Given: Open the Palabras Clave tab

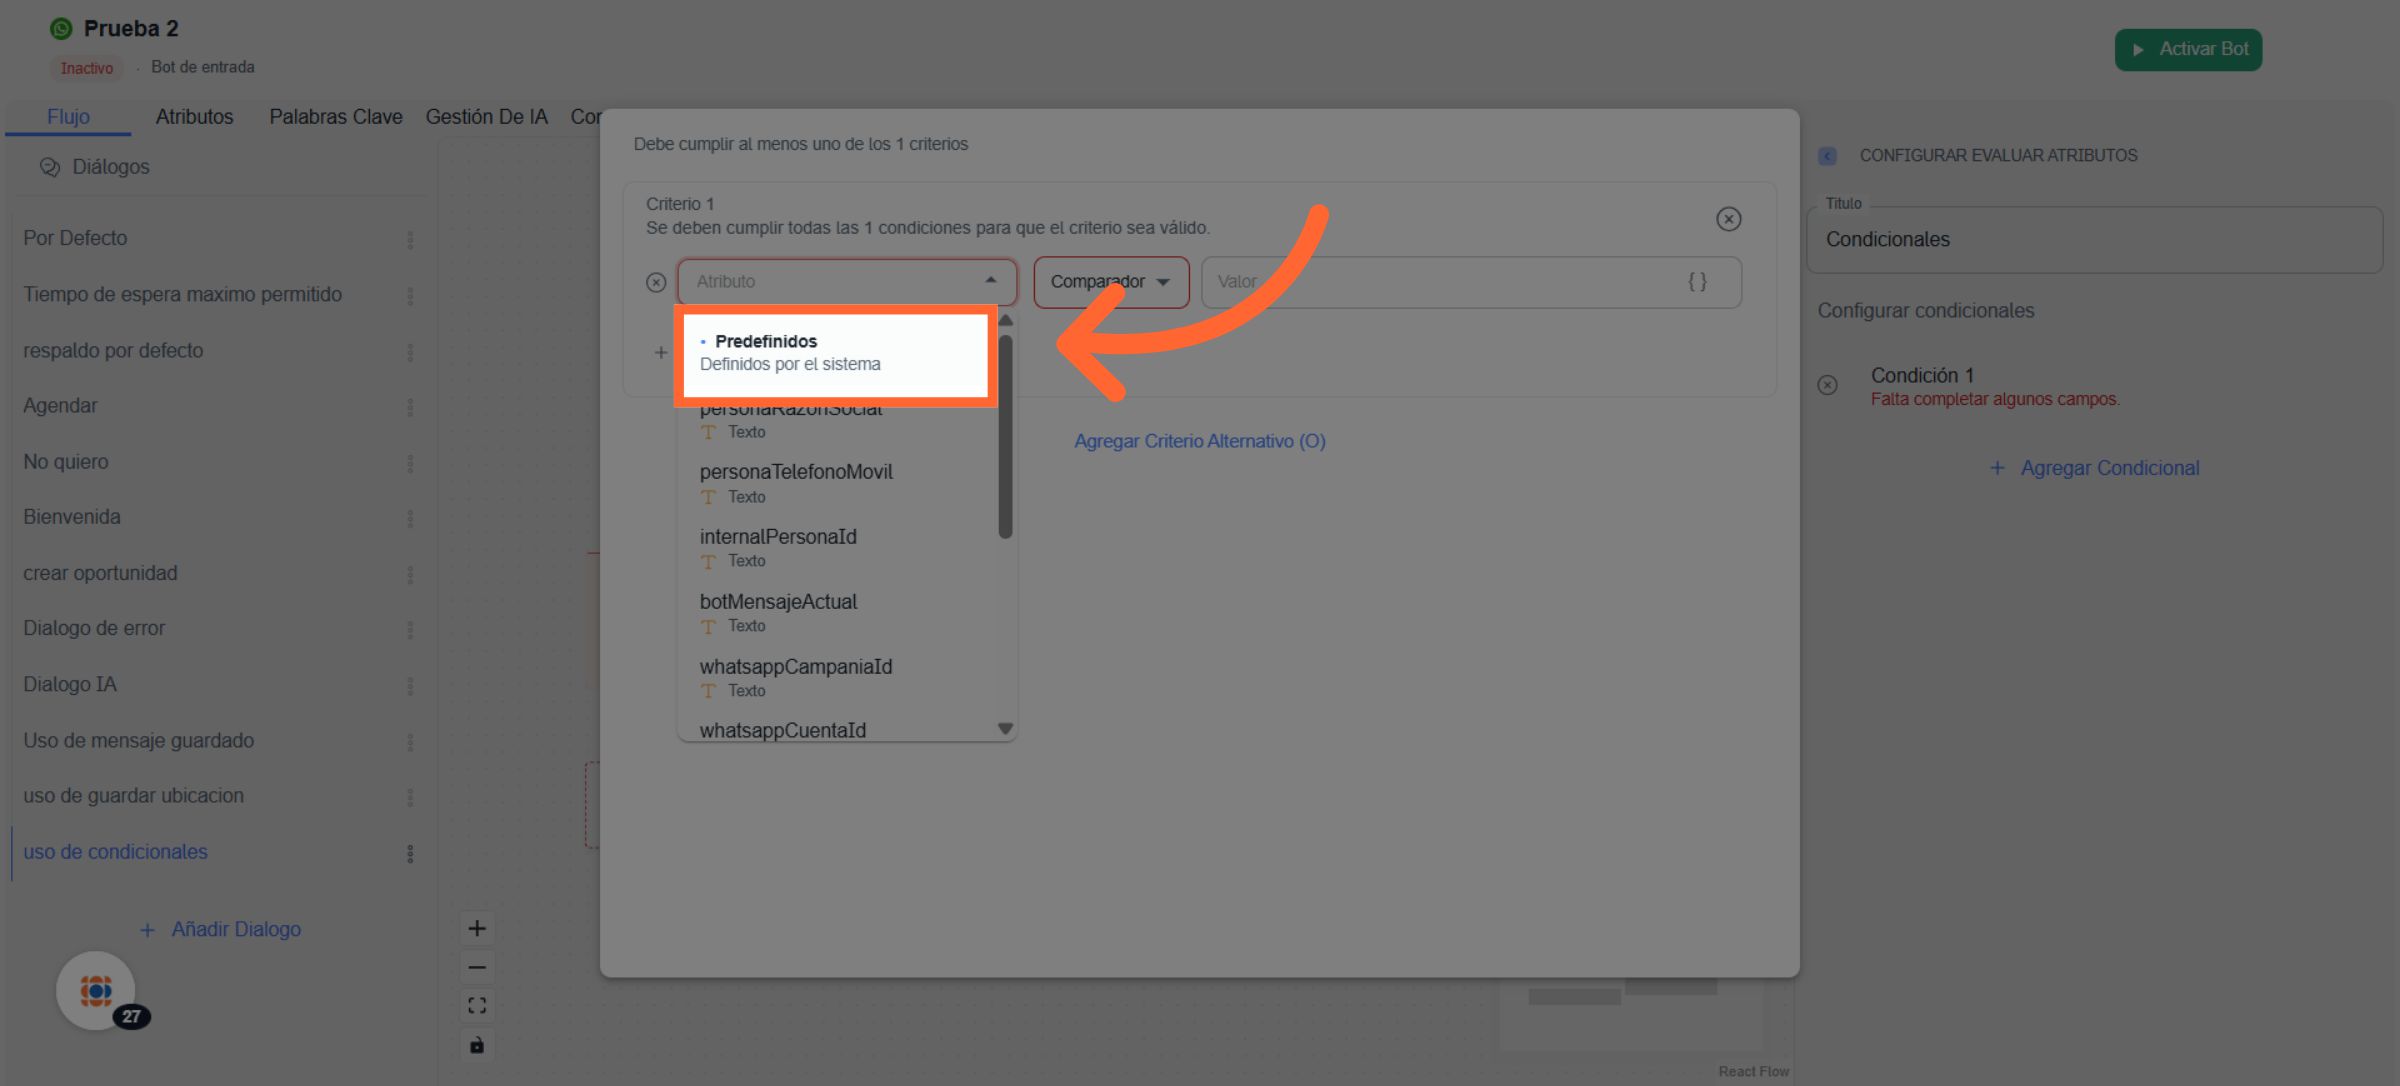Looking at the screenshot, I should 335,117.
